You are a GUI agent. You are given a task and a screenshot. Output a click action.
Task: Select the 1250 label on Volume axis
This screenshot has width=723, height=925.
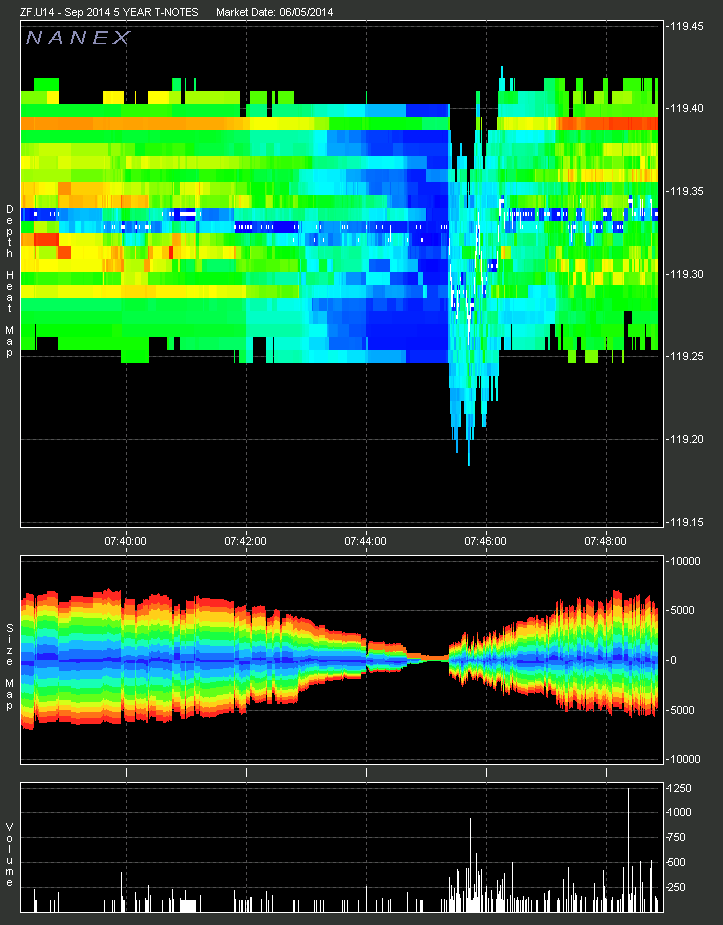pyautogui.click(x=679, y=788)
